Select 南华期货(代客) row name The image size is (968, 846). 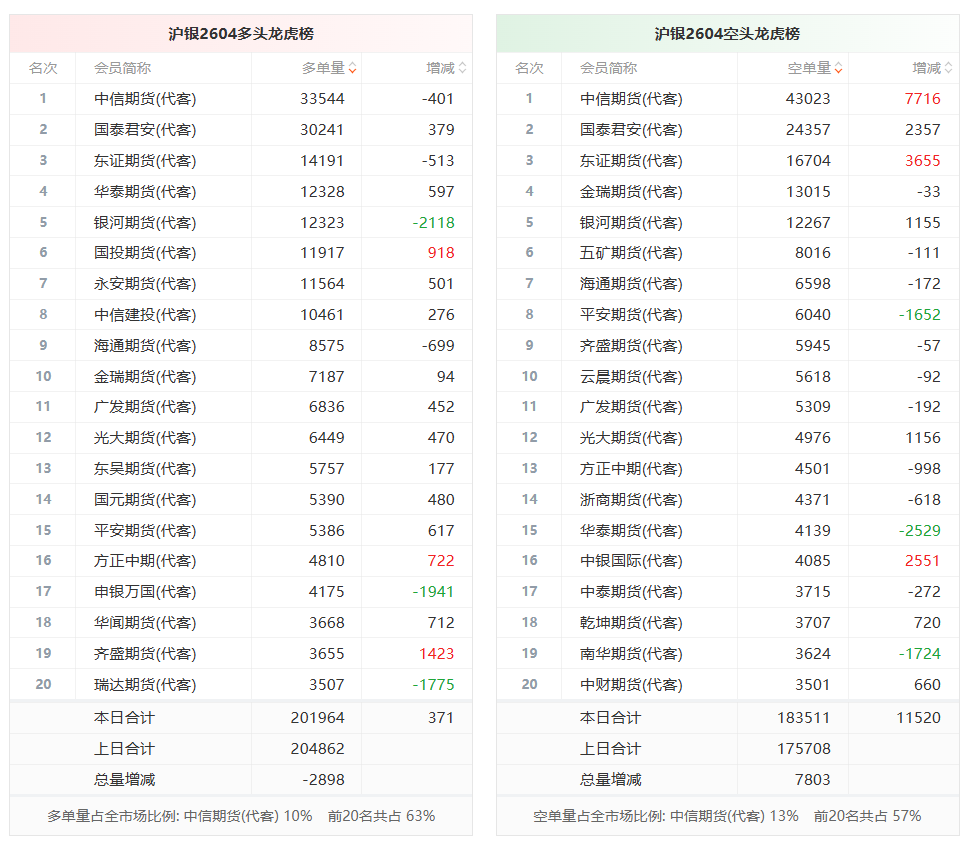631,653
